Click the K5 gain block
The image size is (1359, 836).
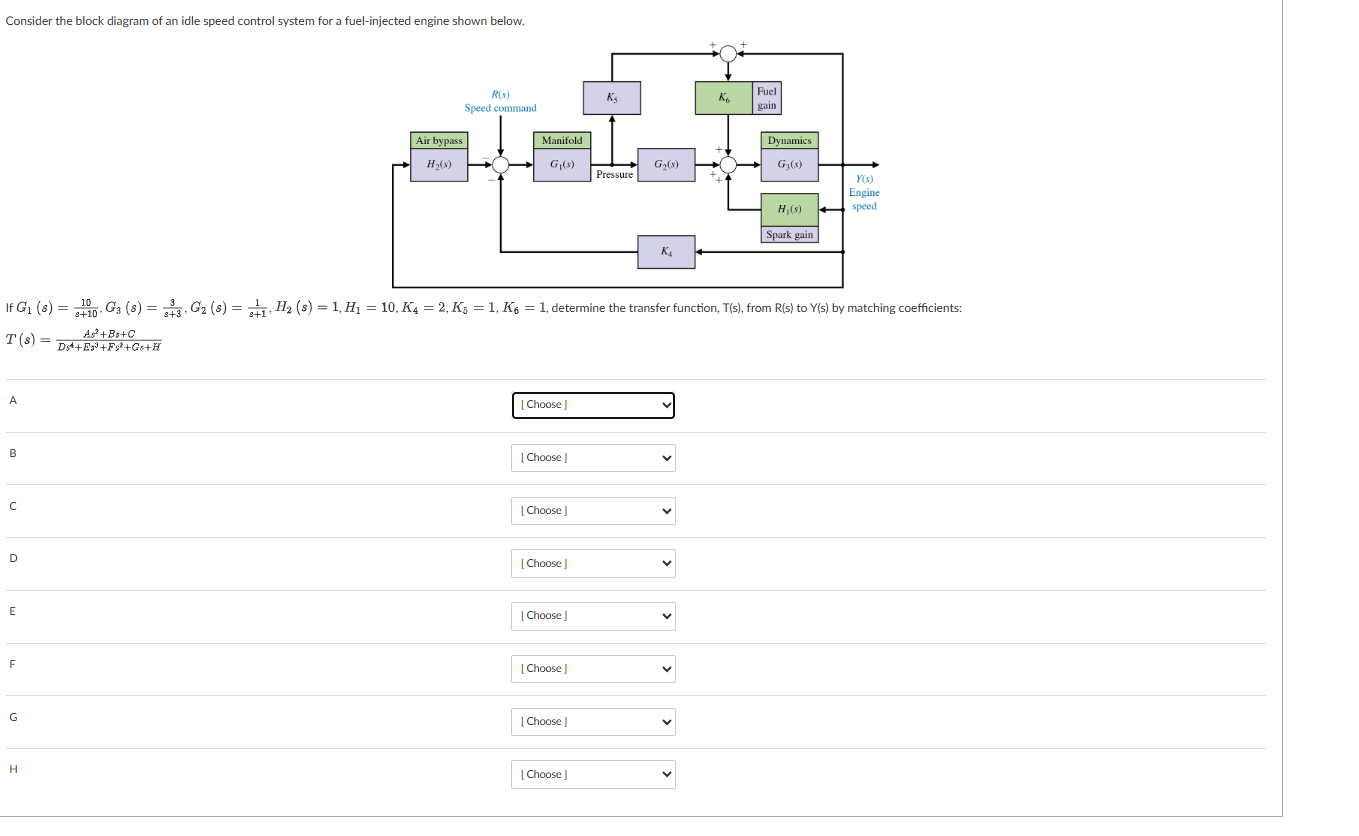[x=610, y=97]
